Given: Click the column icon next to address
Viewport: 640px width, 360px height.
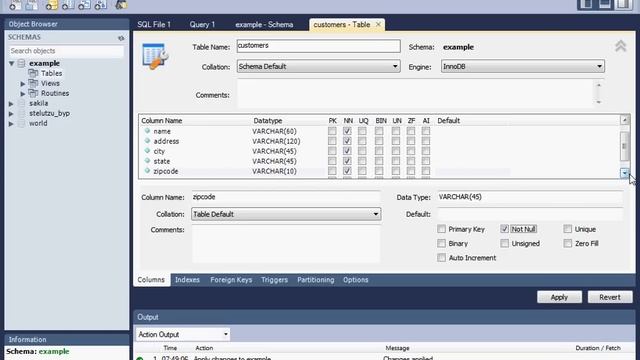Looking at the screenshot, I should tap(147, 141).
